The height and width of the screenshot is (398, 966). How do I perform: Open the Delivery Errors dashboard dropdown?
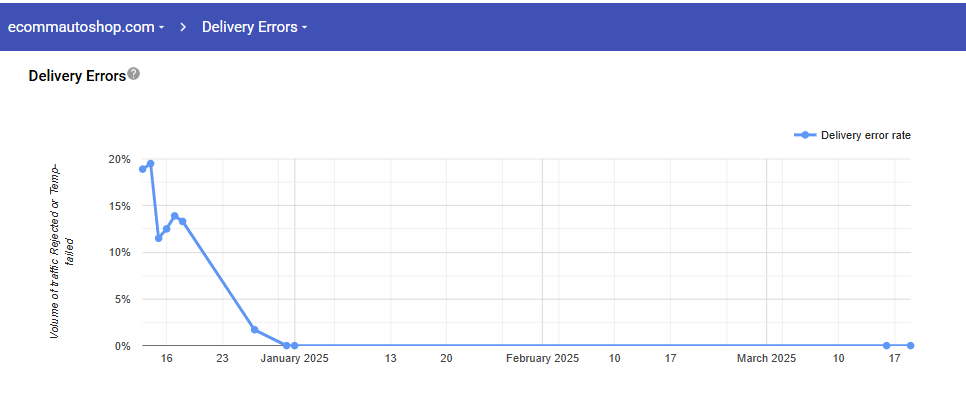tap(254, 28)
